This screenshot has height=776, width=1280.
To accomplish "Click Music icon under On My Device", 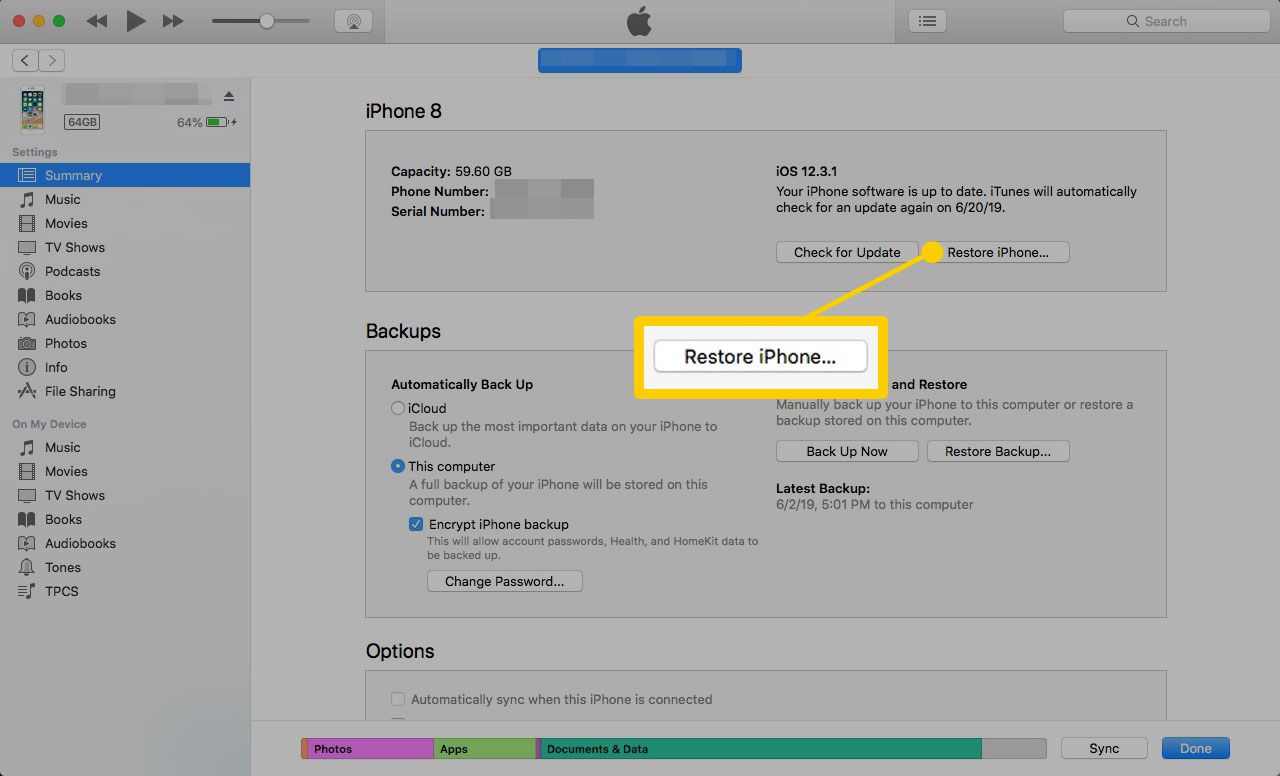I will (x=27, y=447).
